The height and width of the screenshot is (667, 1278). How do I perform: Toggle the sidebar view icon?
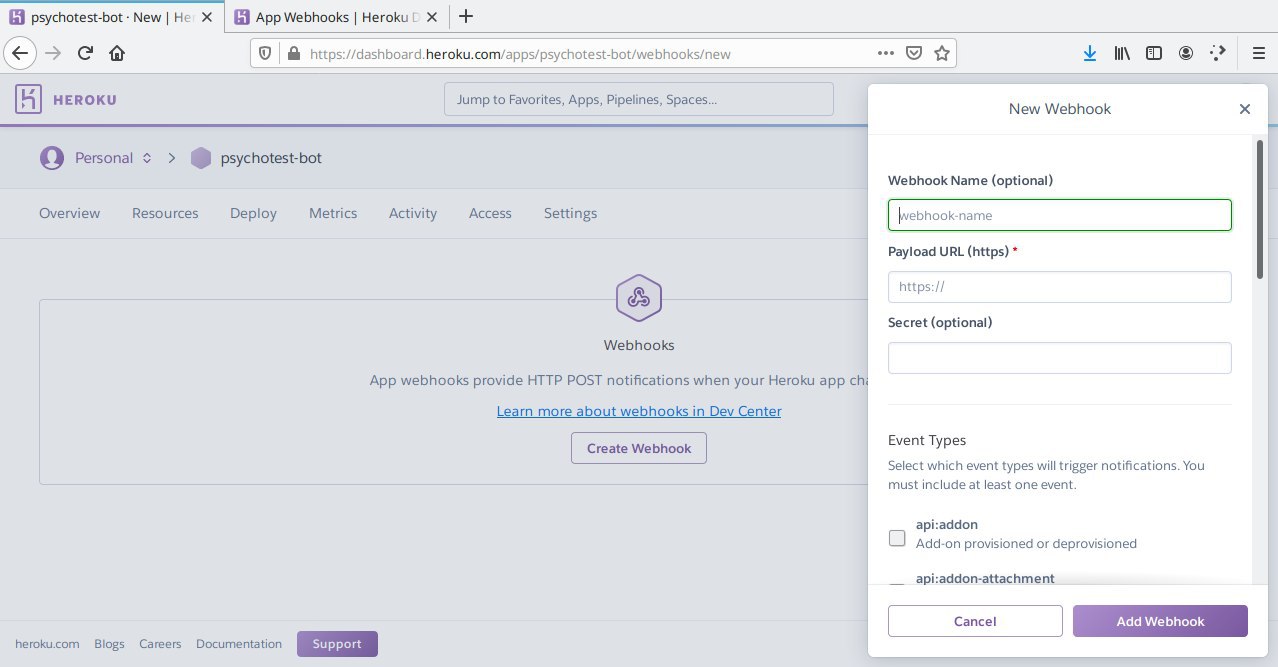1154,54
